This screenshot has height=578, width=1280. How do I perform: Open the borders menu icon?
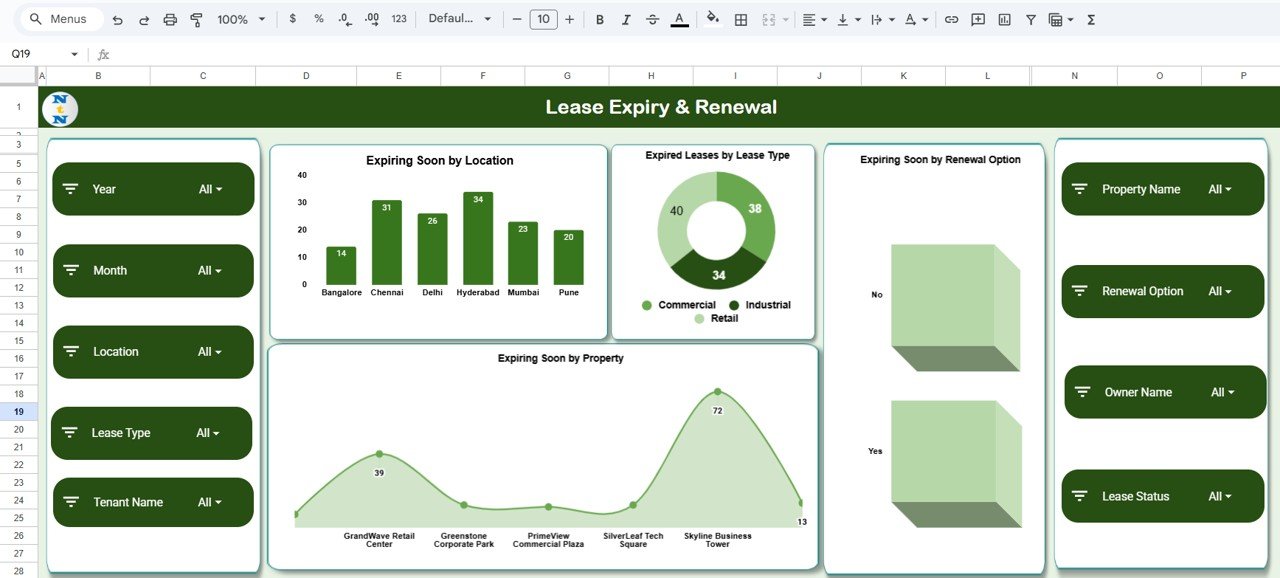741,19
